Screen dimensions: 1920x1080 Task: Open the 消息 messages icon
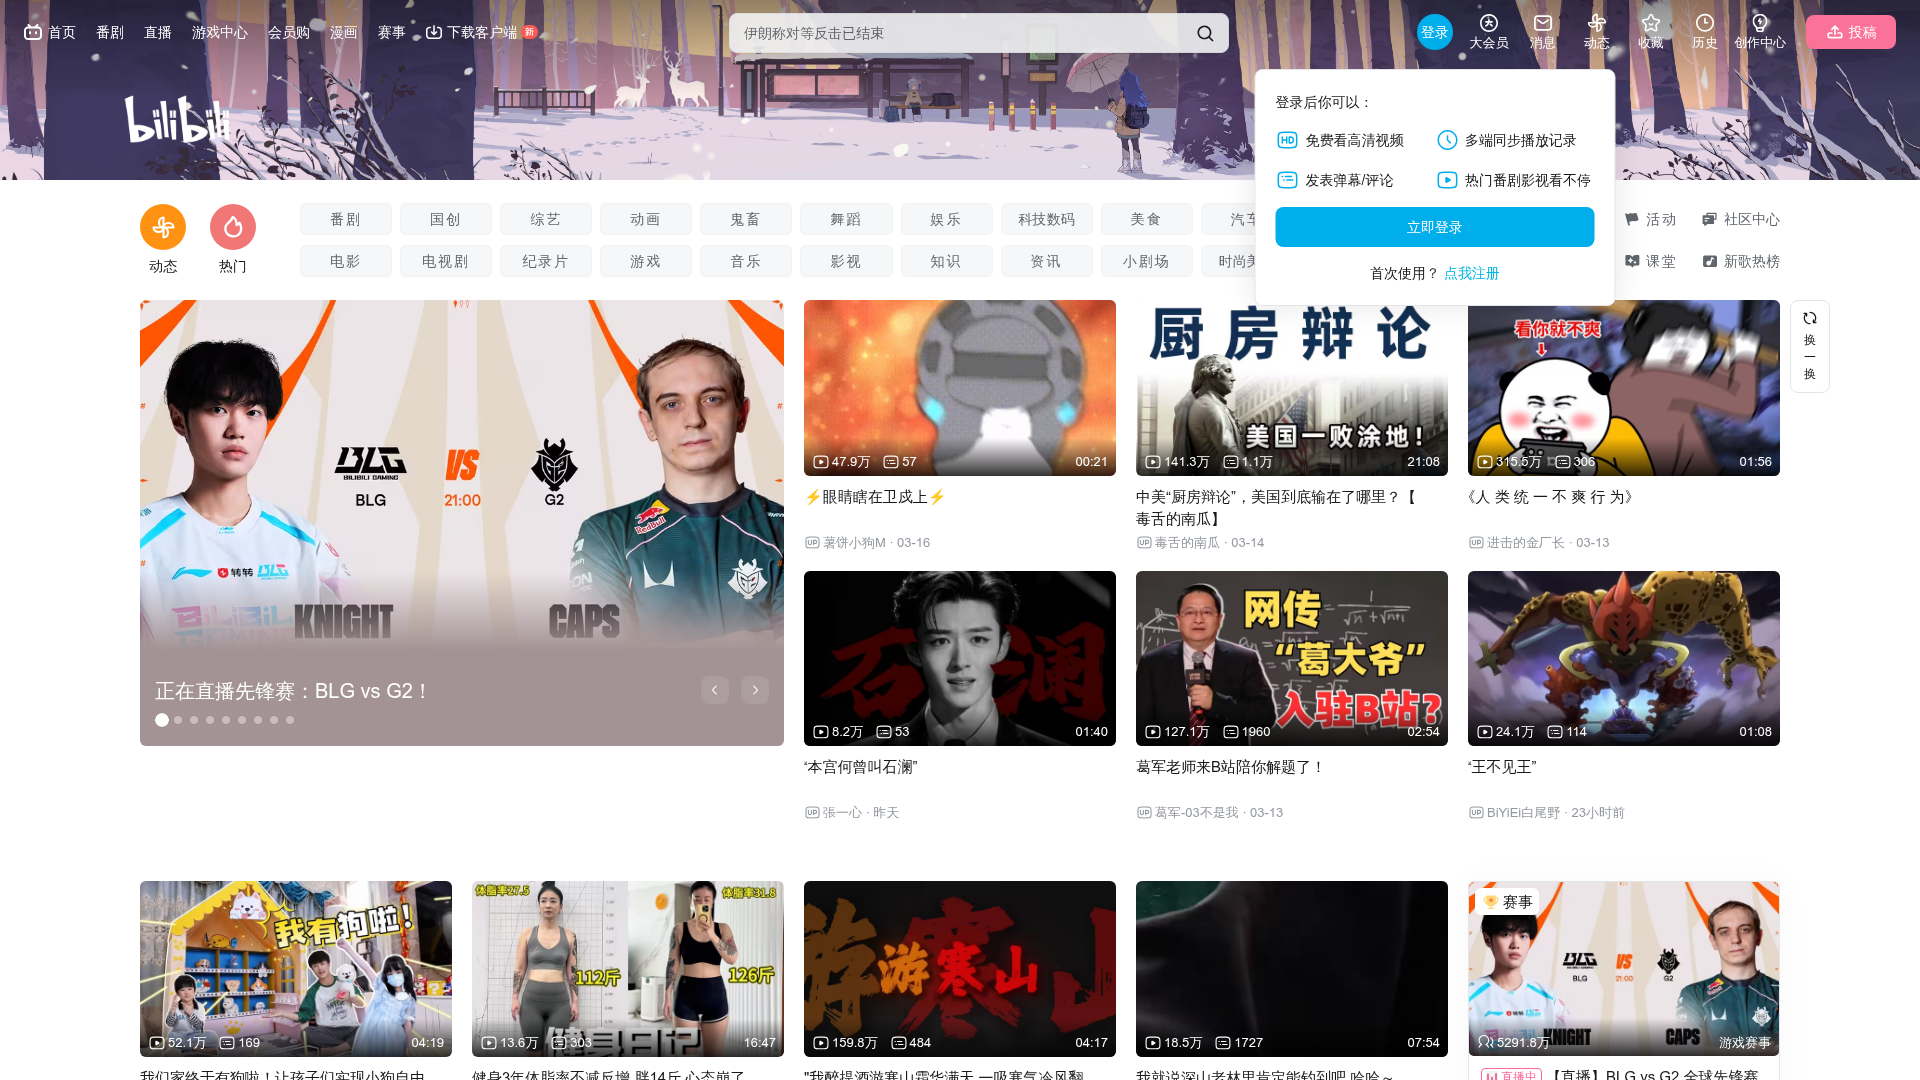click(1543, 23)
